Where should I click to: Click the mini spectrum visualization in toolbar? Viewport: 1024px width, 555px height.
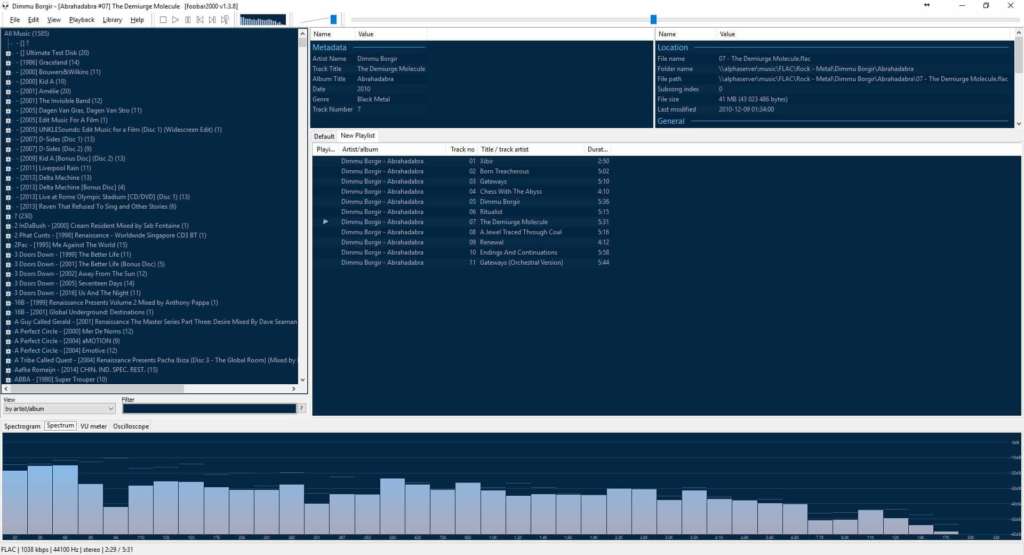pos(263,20)
